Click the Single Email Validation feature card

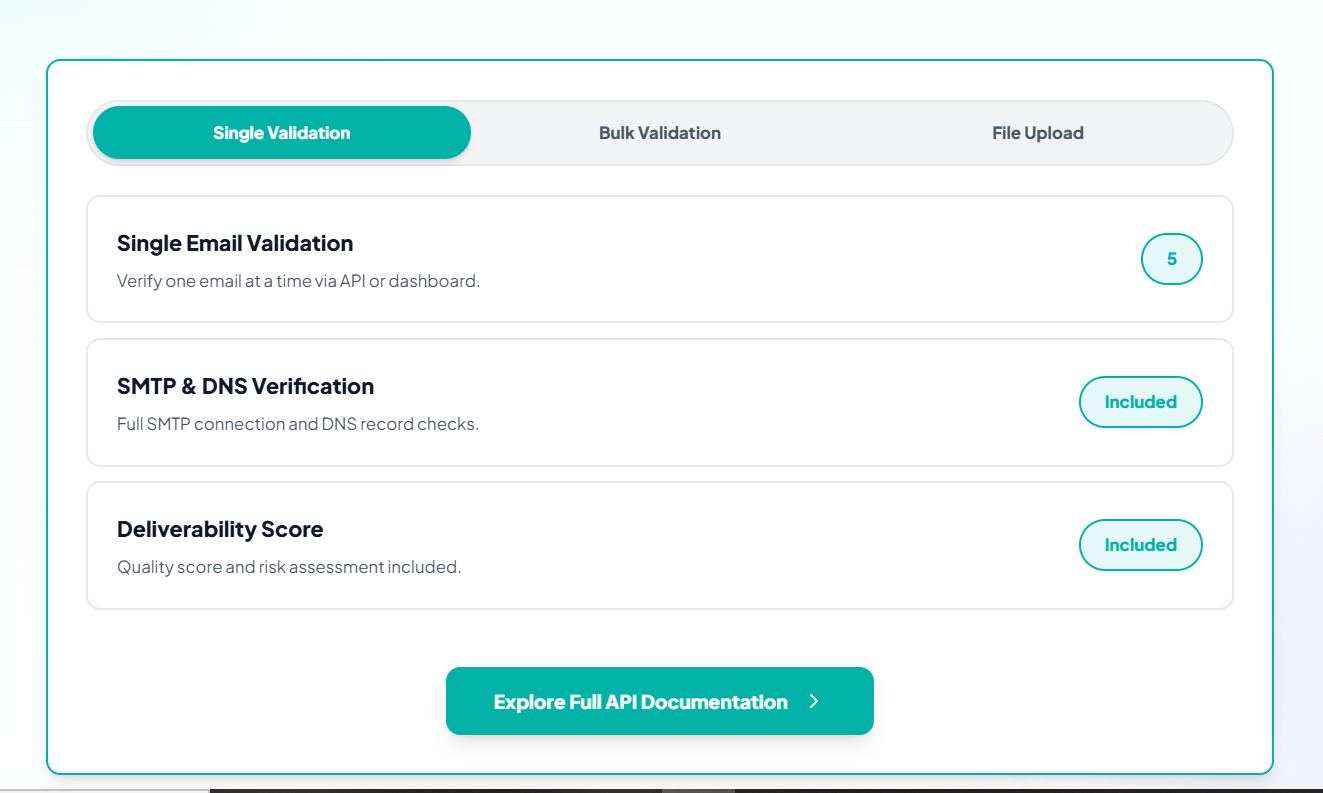(x=660, y=259)
